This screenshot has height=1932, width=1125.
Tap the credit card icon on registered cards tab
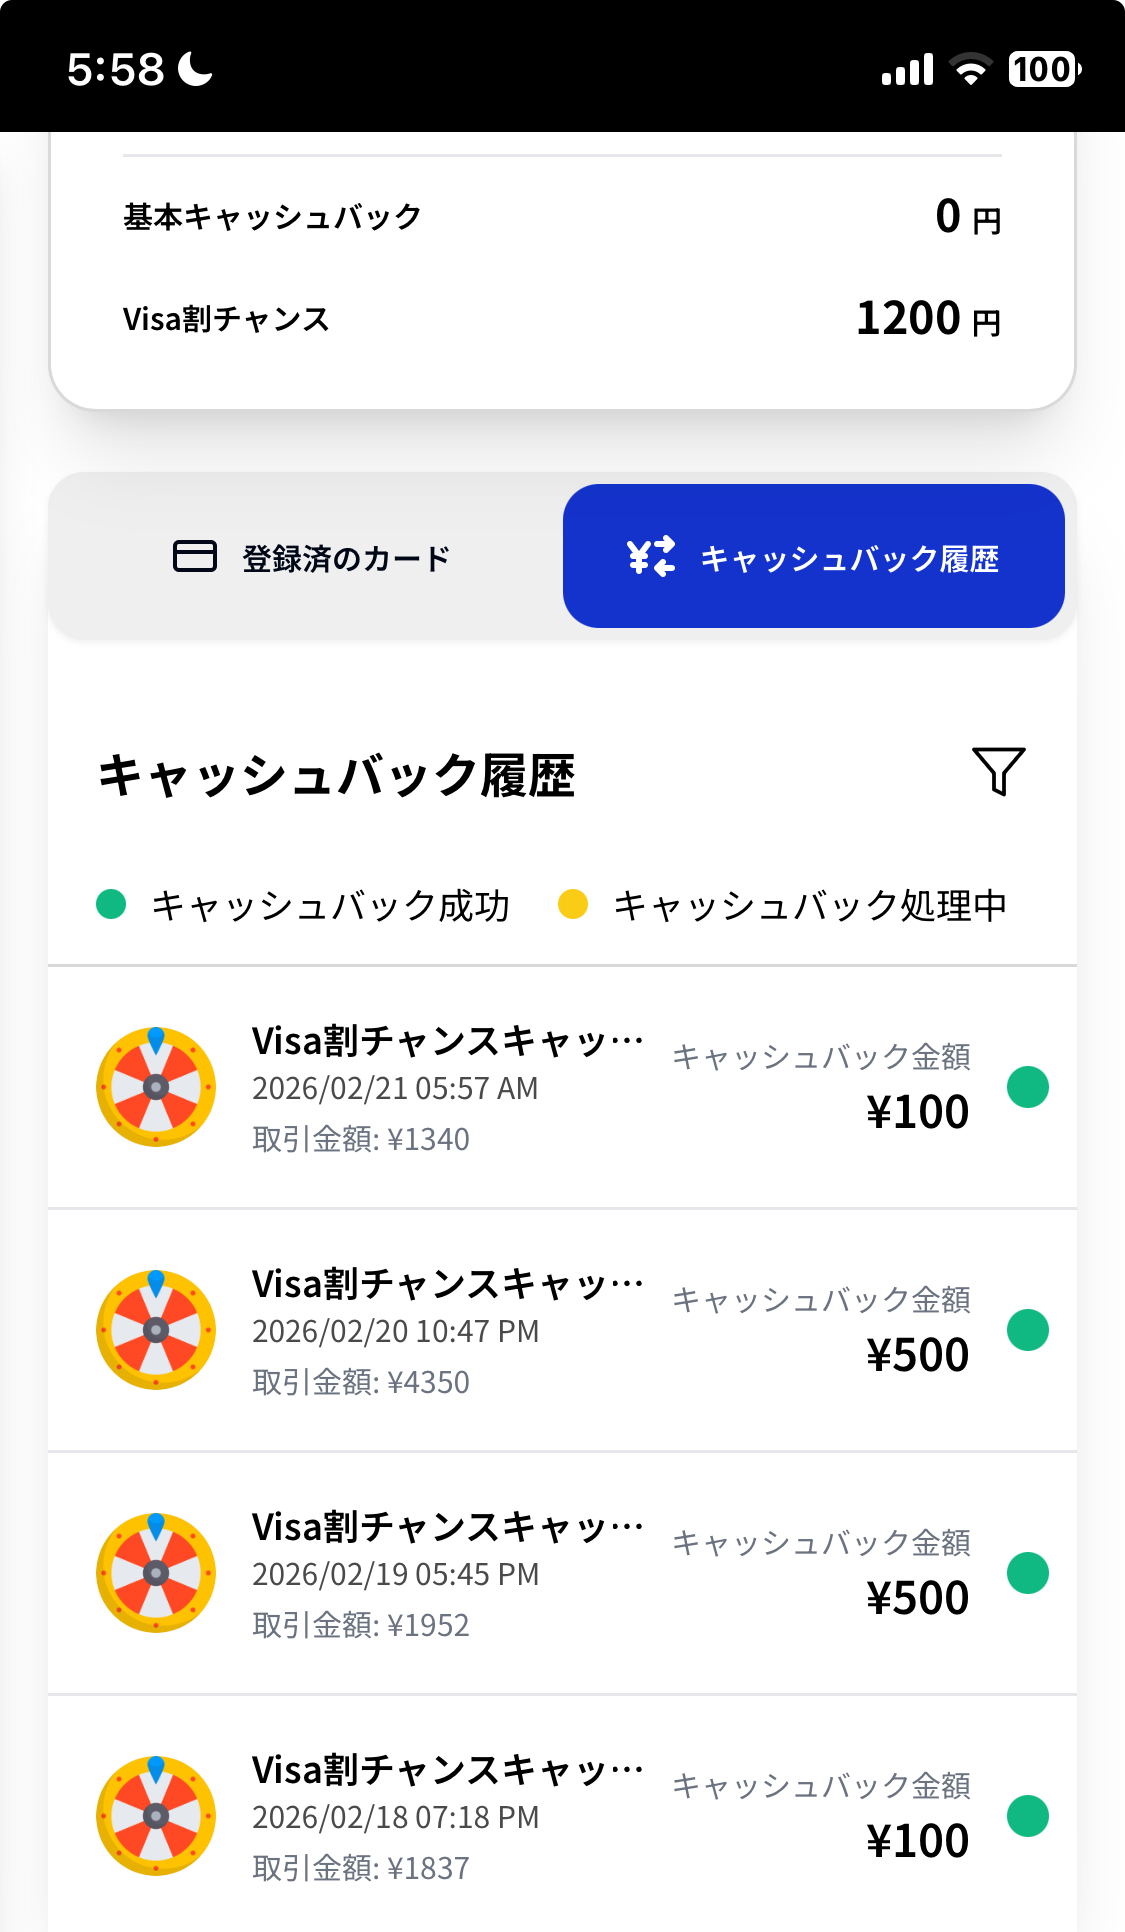click(x=195, y=556)
